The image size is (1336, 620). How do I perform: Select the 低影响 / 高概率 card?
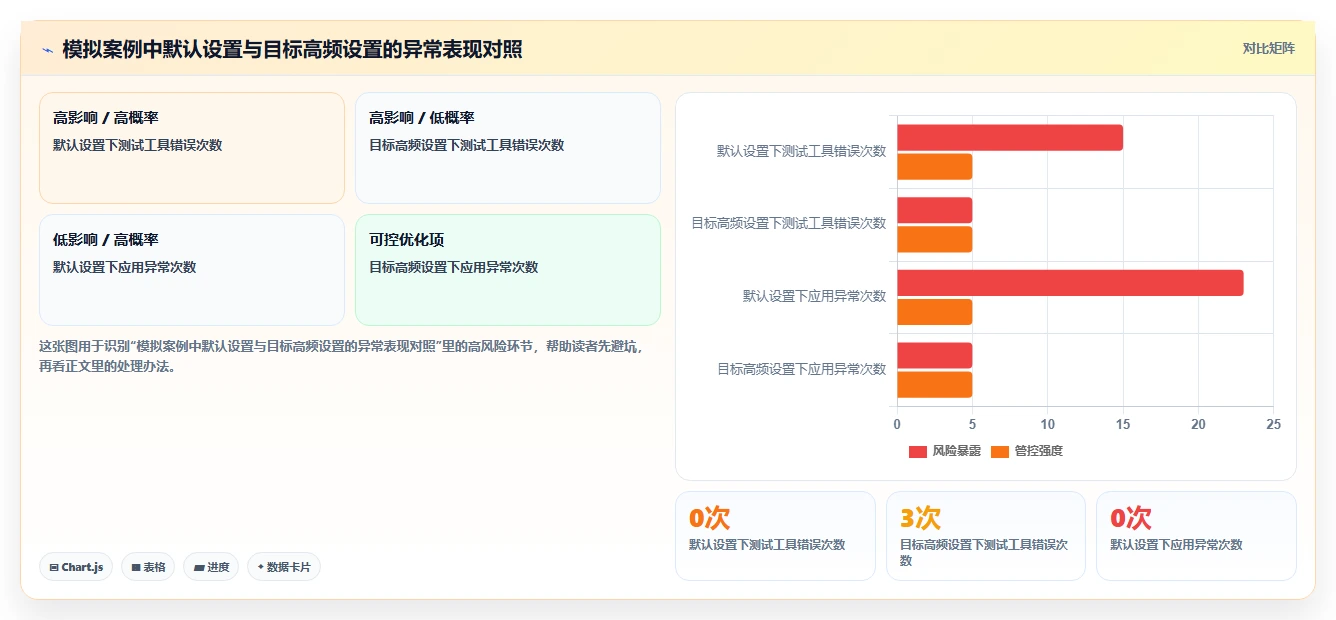click(192, 270)
